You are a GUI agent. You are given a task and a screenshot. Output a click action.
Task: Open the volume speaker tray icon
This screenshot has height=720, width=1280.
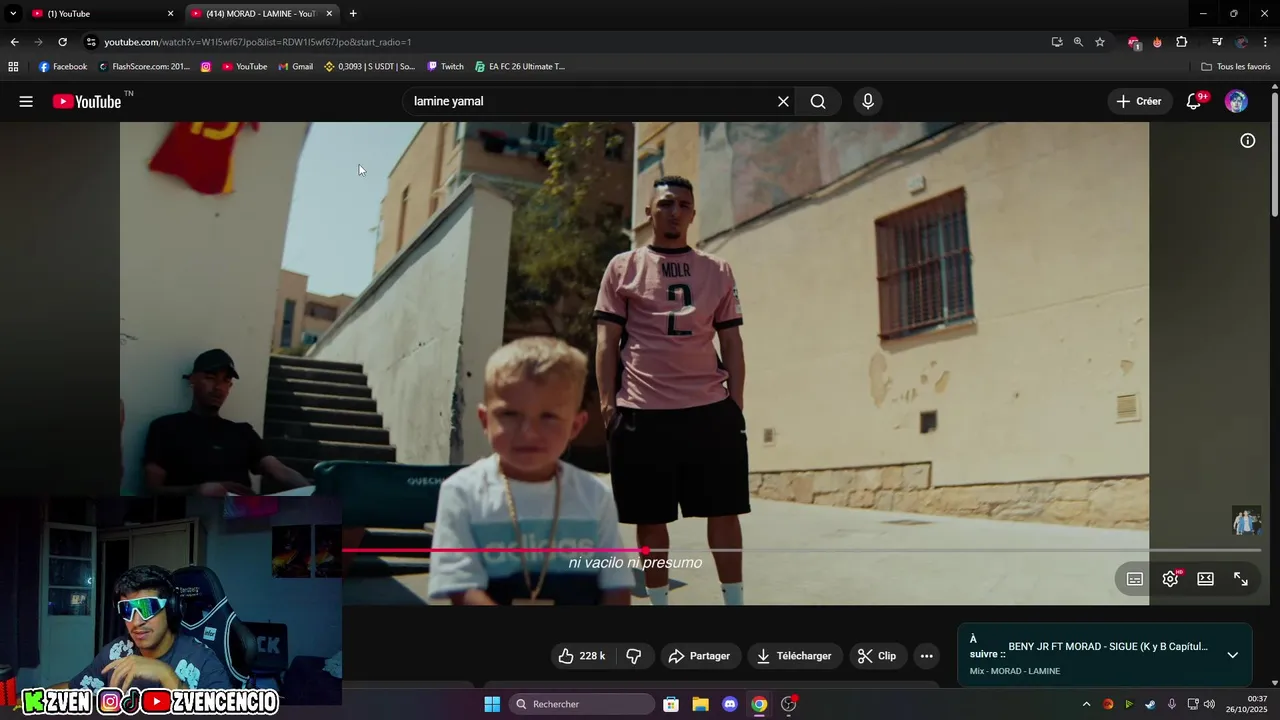click(1209, 704)
